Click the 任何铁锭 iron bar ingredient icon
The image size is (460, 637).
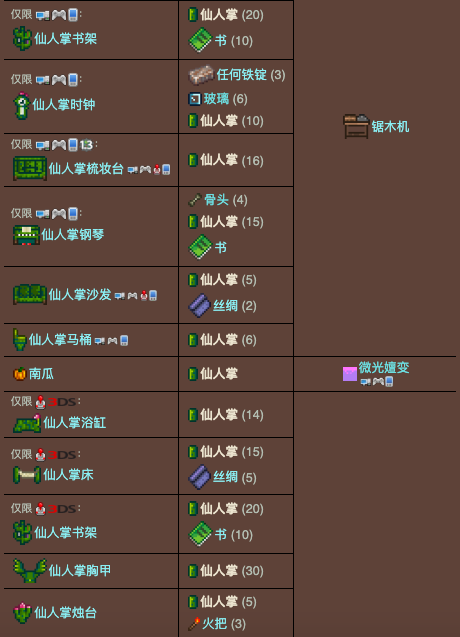click(201, 75)
